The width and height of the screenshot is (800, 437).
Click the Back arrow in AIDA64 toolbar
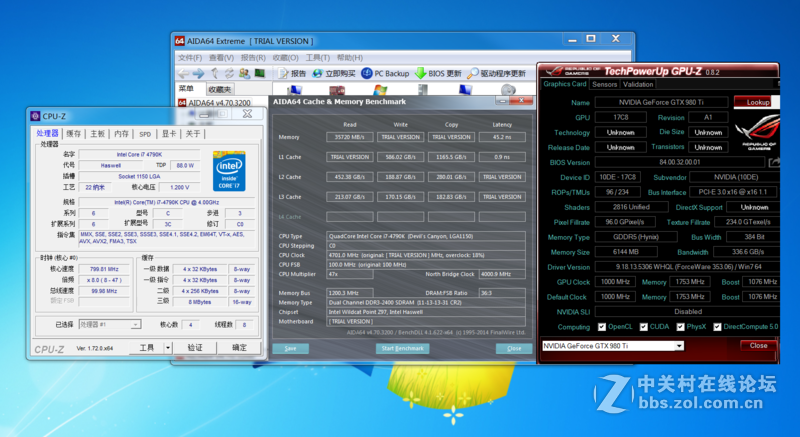click(x=183, y=73)
